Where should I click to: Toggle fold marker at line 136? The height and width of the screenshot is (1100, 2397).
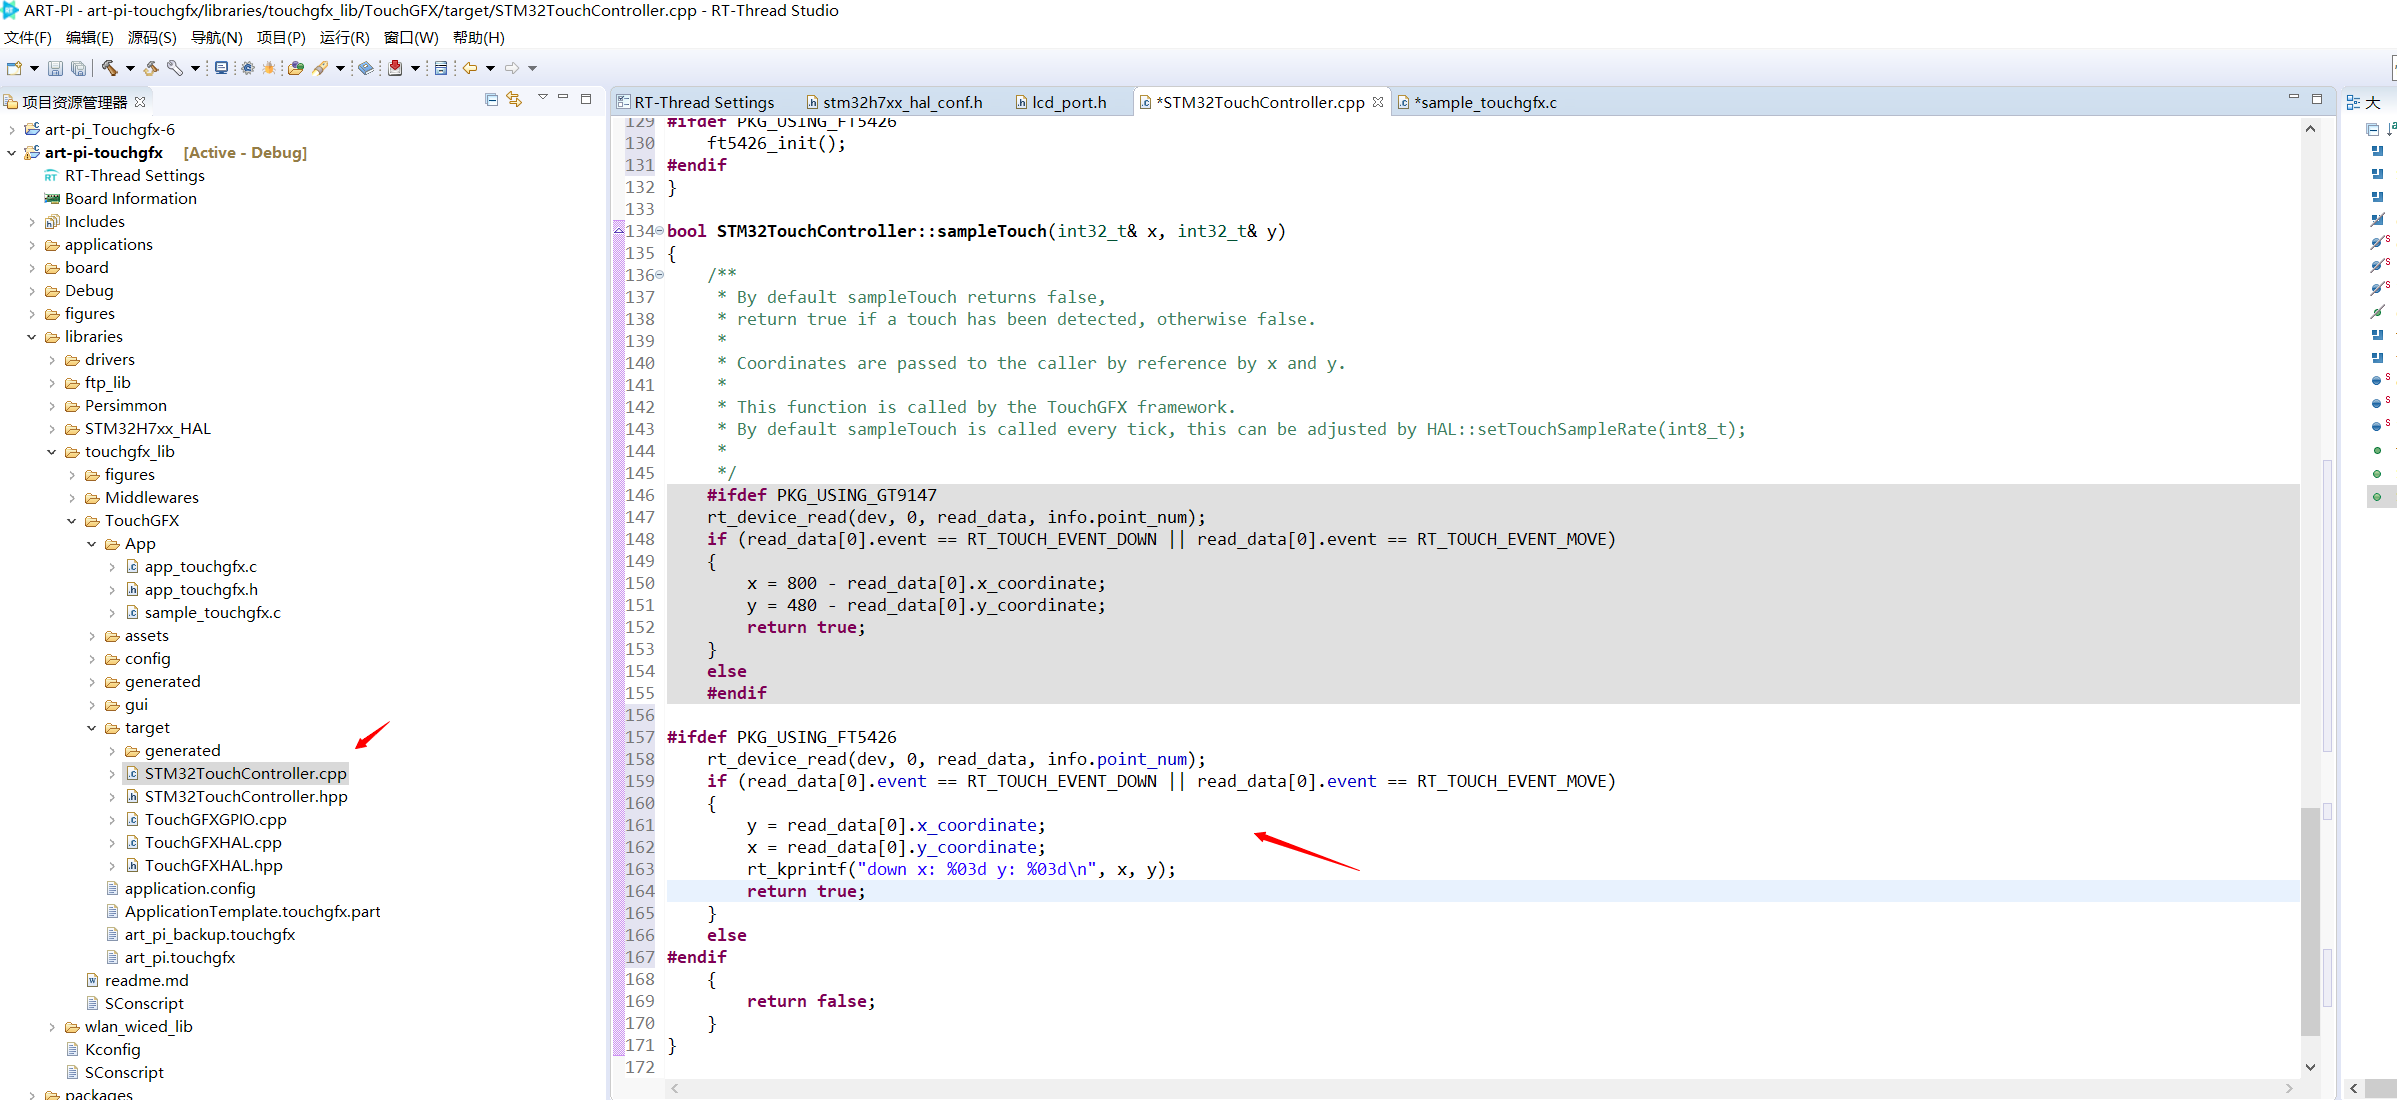pos(659,275)
